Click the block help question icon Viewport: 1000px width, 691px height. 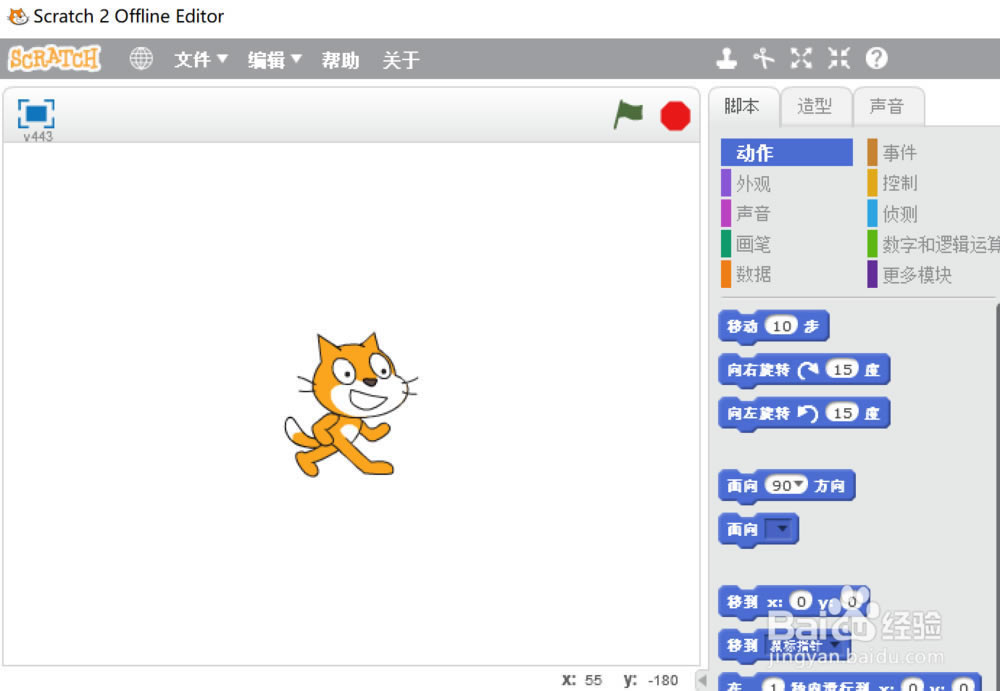pyautogui.click(x=876, y=59)
